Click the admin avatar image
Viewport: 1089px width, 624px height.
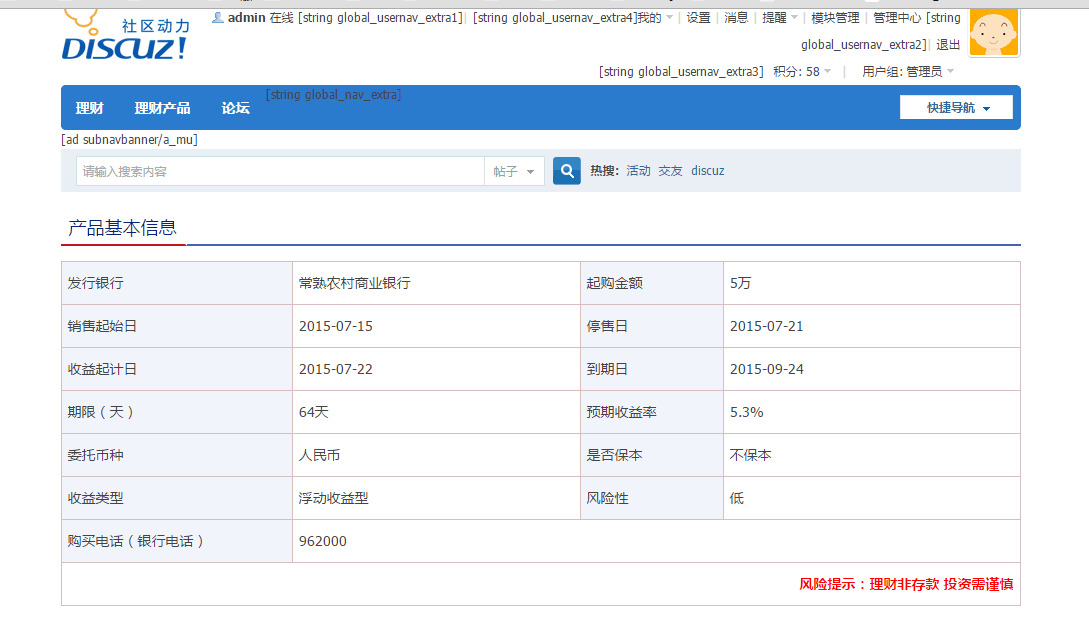[x=993, y=31]
